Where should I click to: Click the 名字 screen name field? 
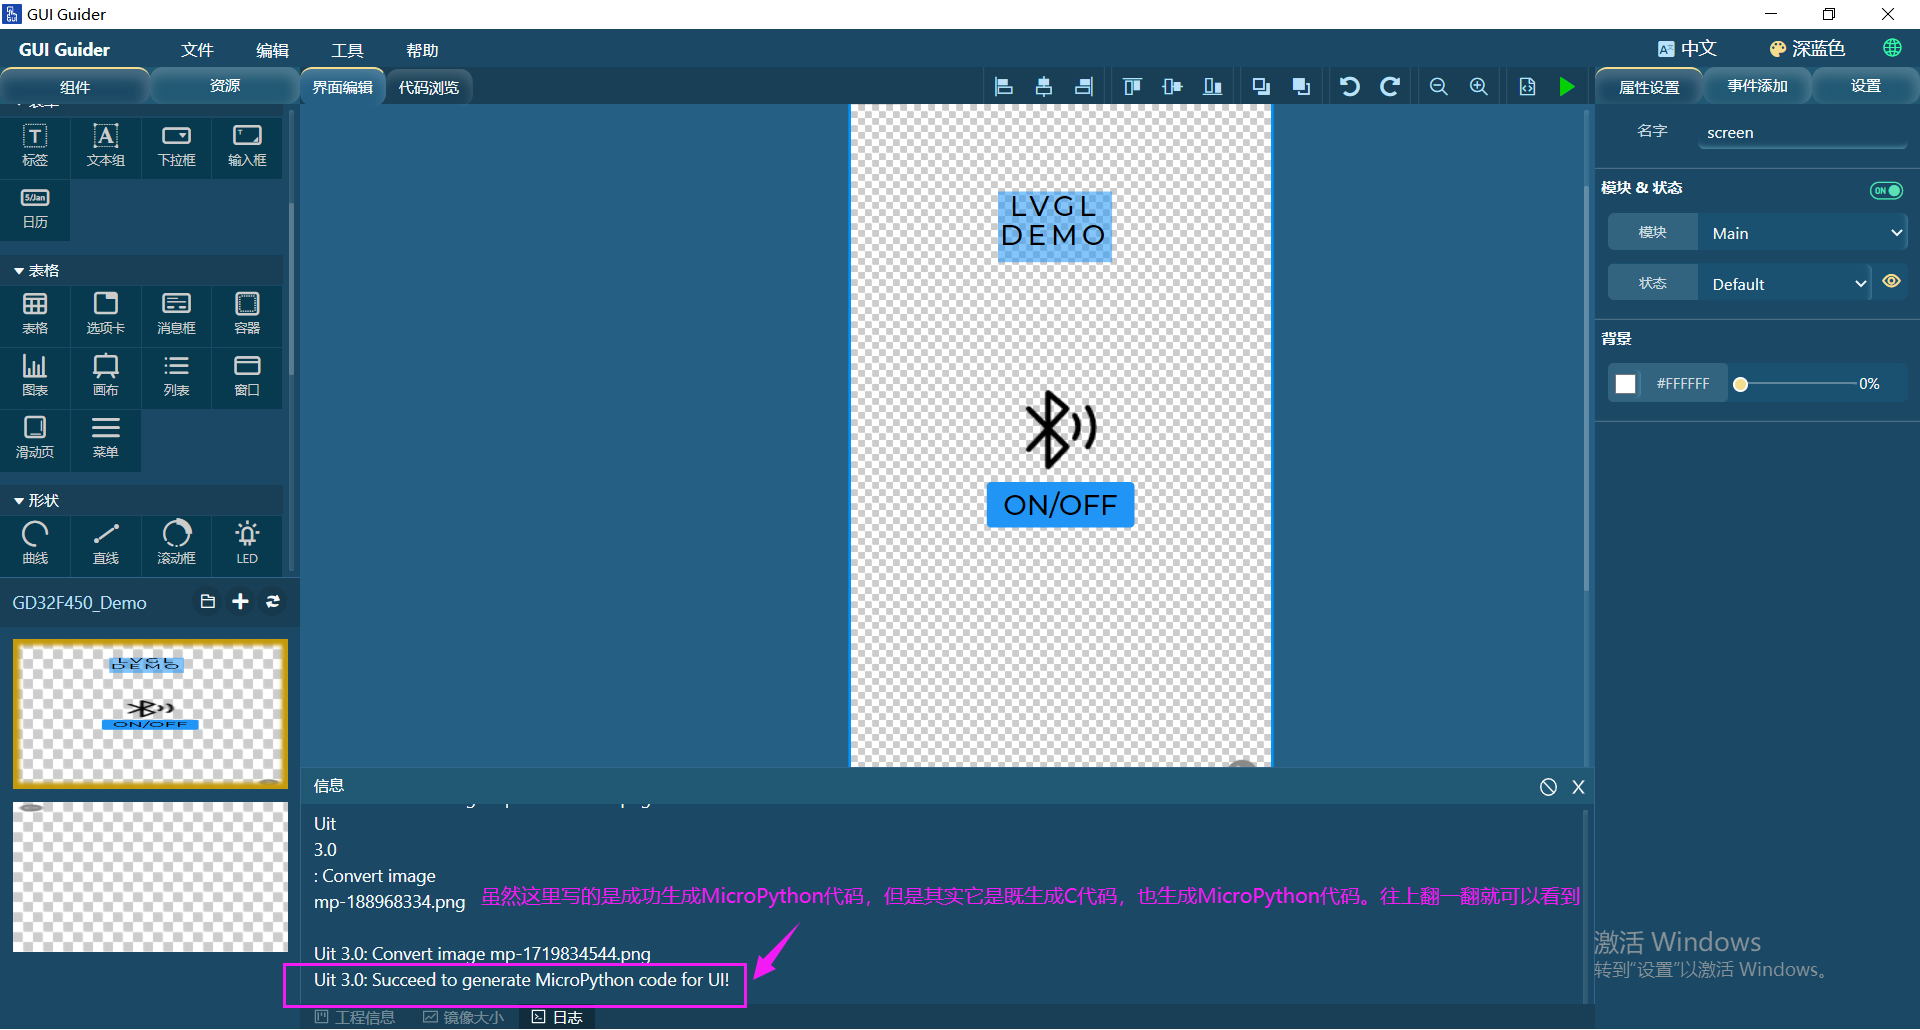click(x=1802, y=132)
